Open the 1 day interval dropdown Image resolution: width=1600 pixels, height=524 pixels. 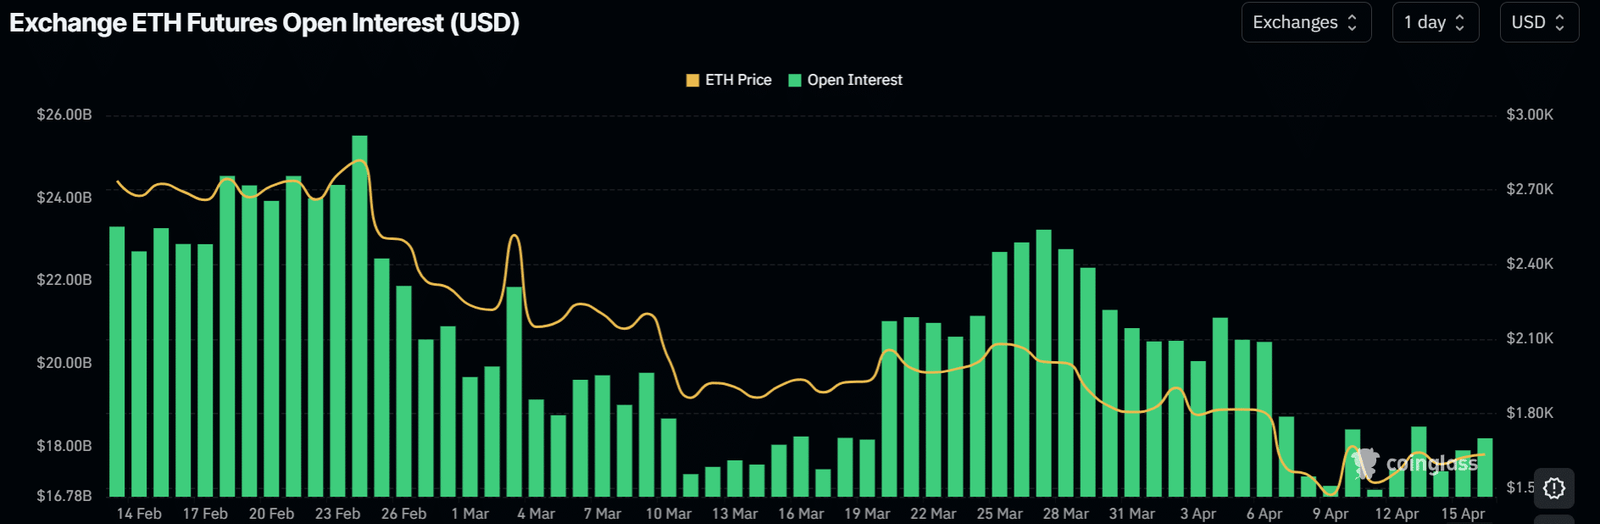tap(1434, 23)
